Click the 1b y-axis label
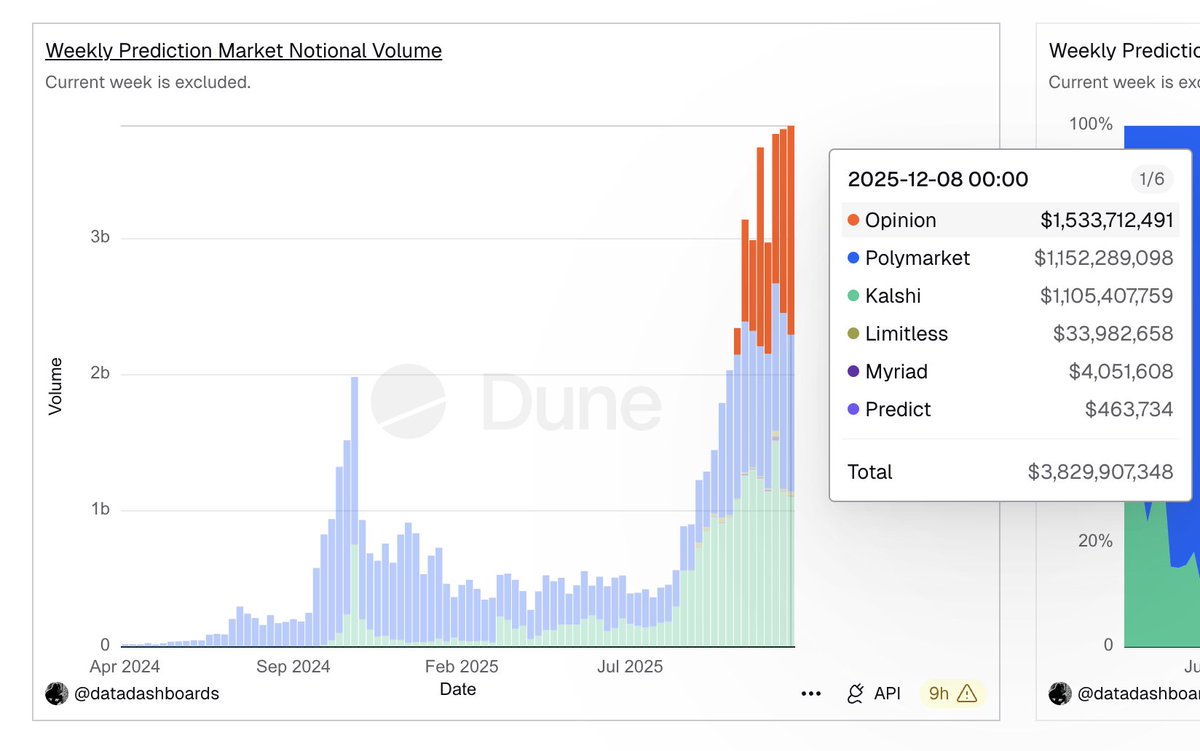 [100, 510]
